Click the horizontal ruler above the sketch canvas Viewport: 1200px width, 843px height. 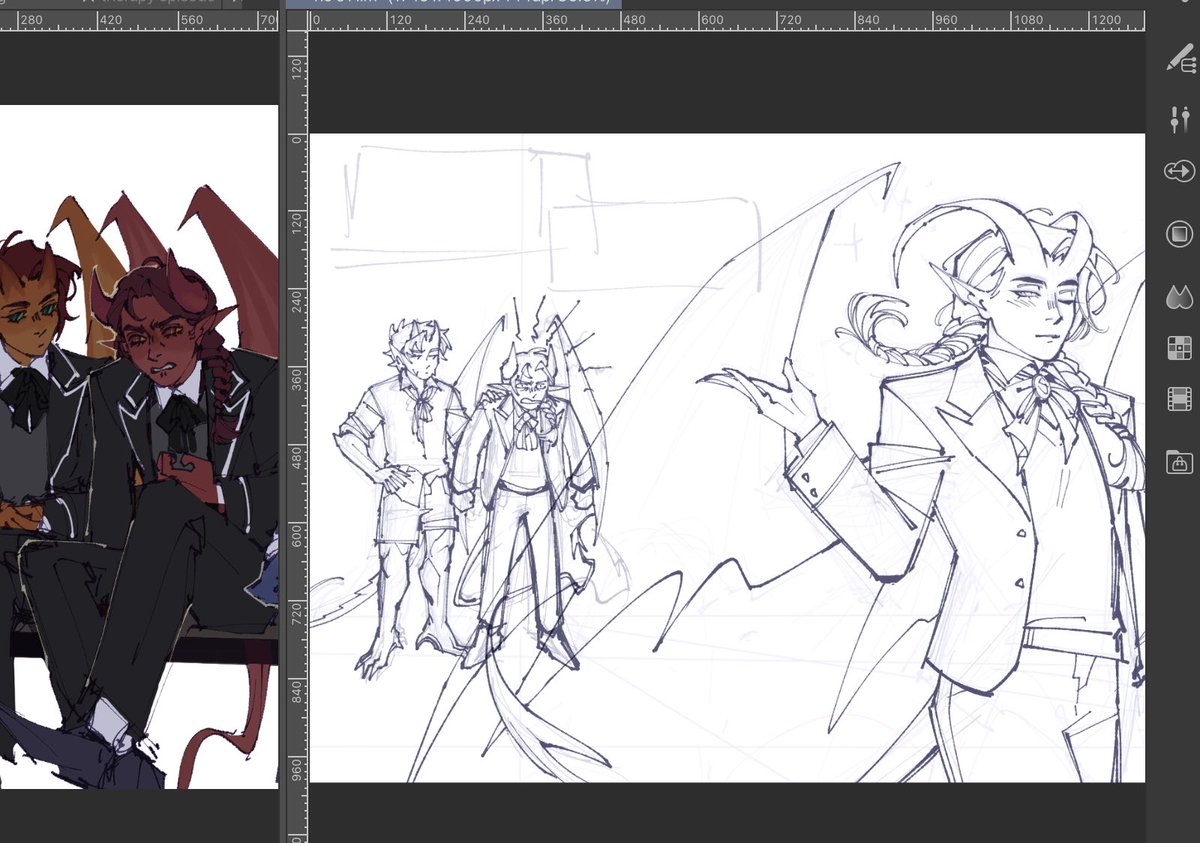coord(727,20)
